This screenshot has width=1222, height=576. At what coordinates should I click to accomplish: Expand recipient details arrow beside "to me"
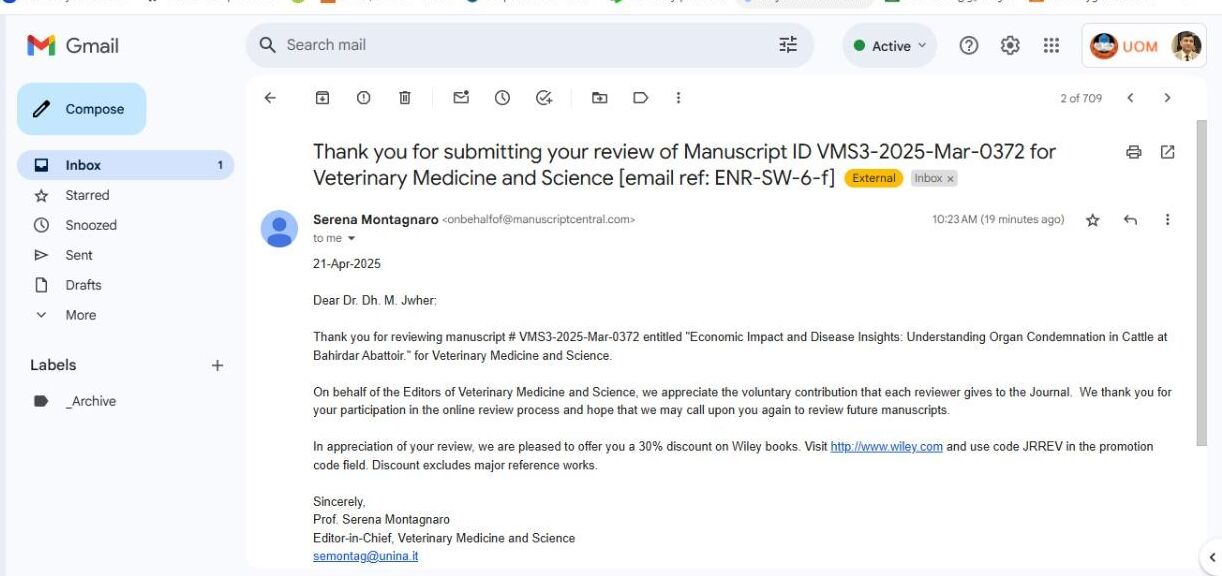click(351, 239)
